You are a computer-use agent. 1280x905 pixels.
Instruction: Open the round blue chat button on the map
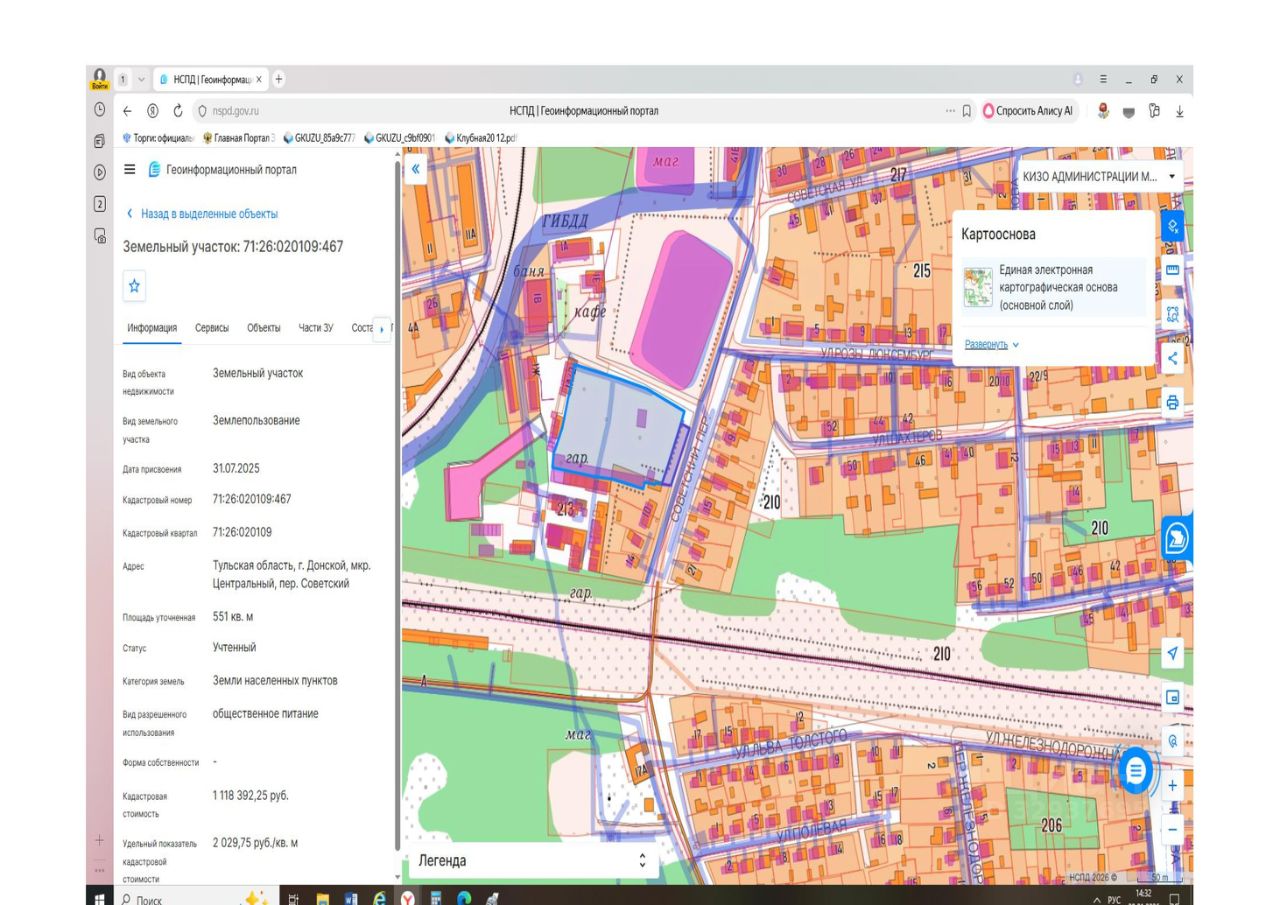[x=1136, y=771]
